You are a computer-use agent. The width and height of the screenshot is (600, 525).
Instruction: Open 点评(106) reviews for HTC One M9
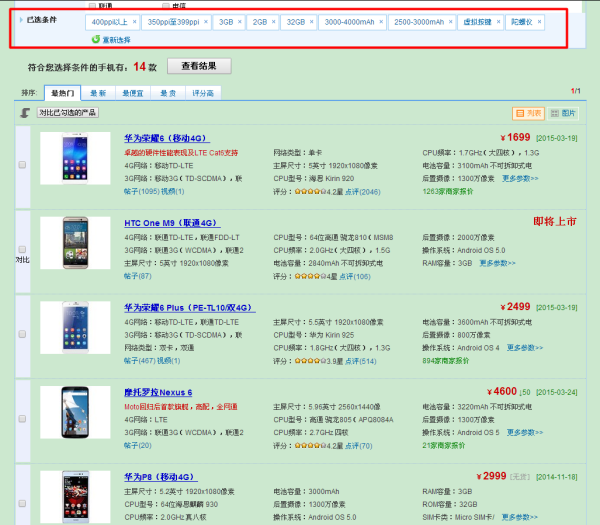tap(355, 276)
